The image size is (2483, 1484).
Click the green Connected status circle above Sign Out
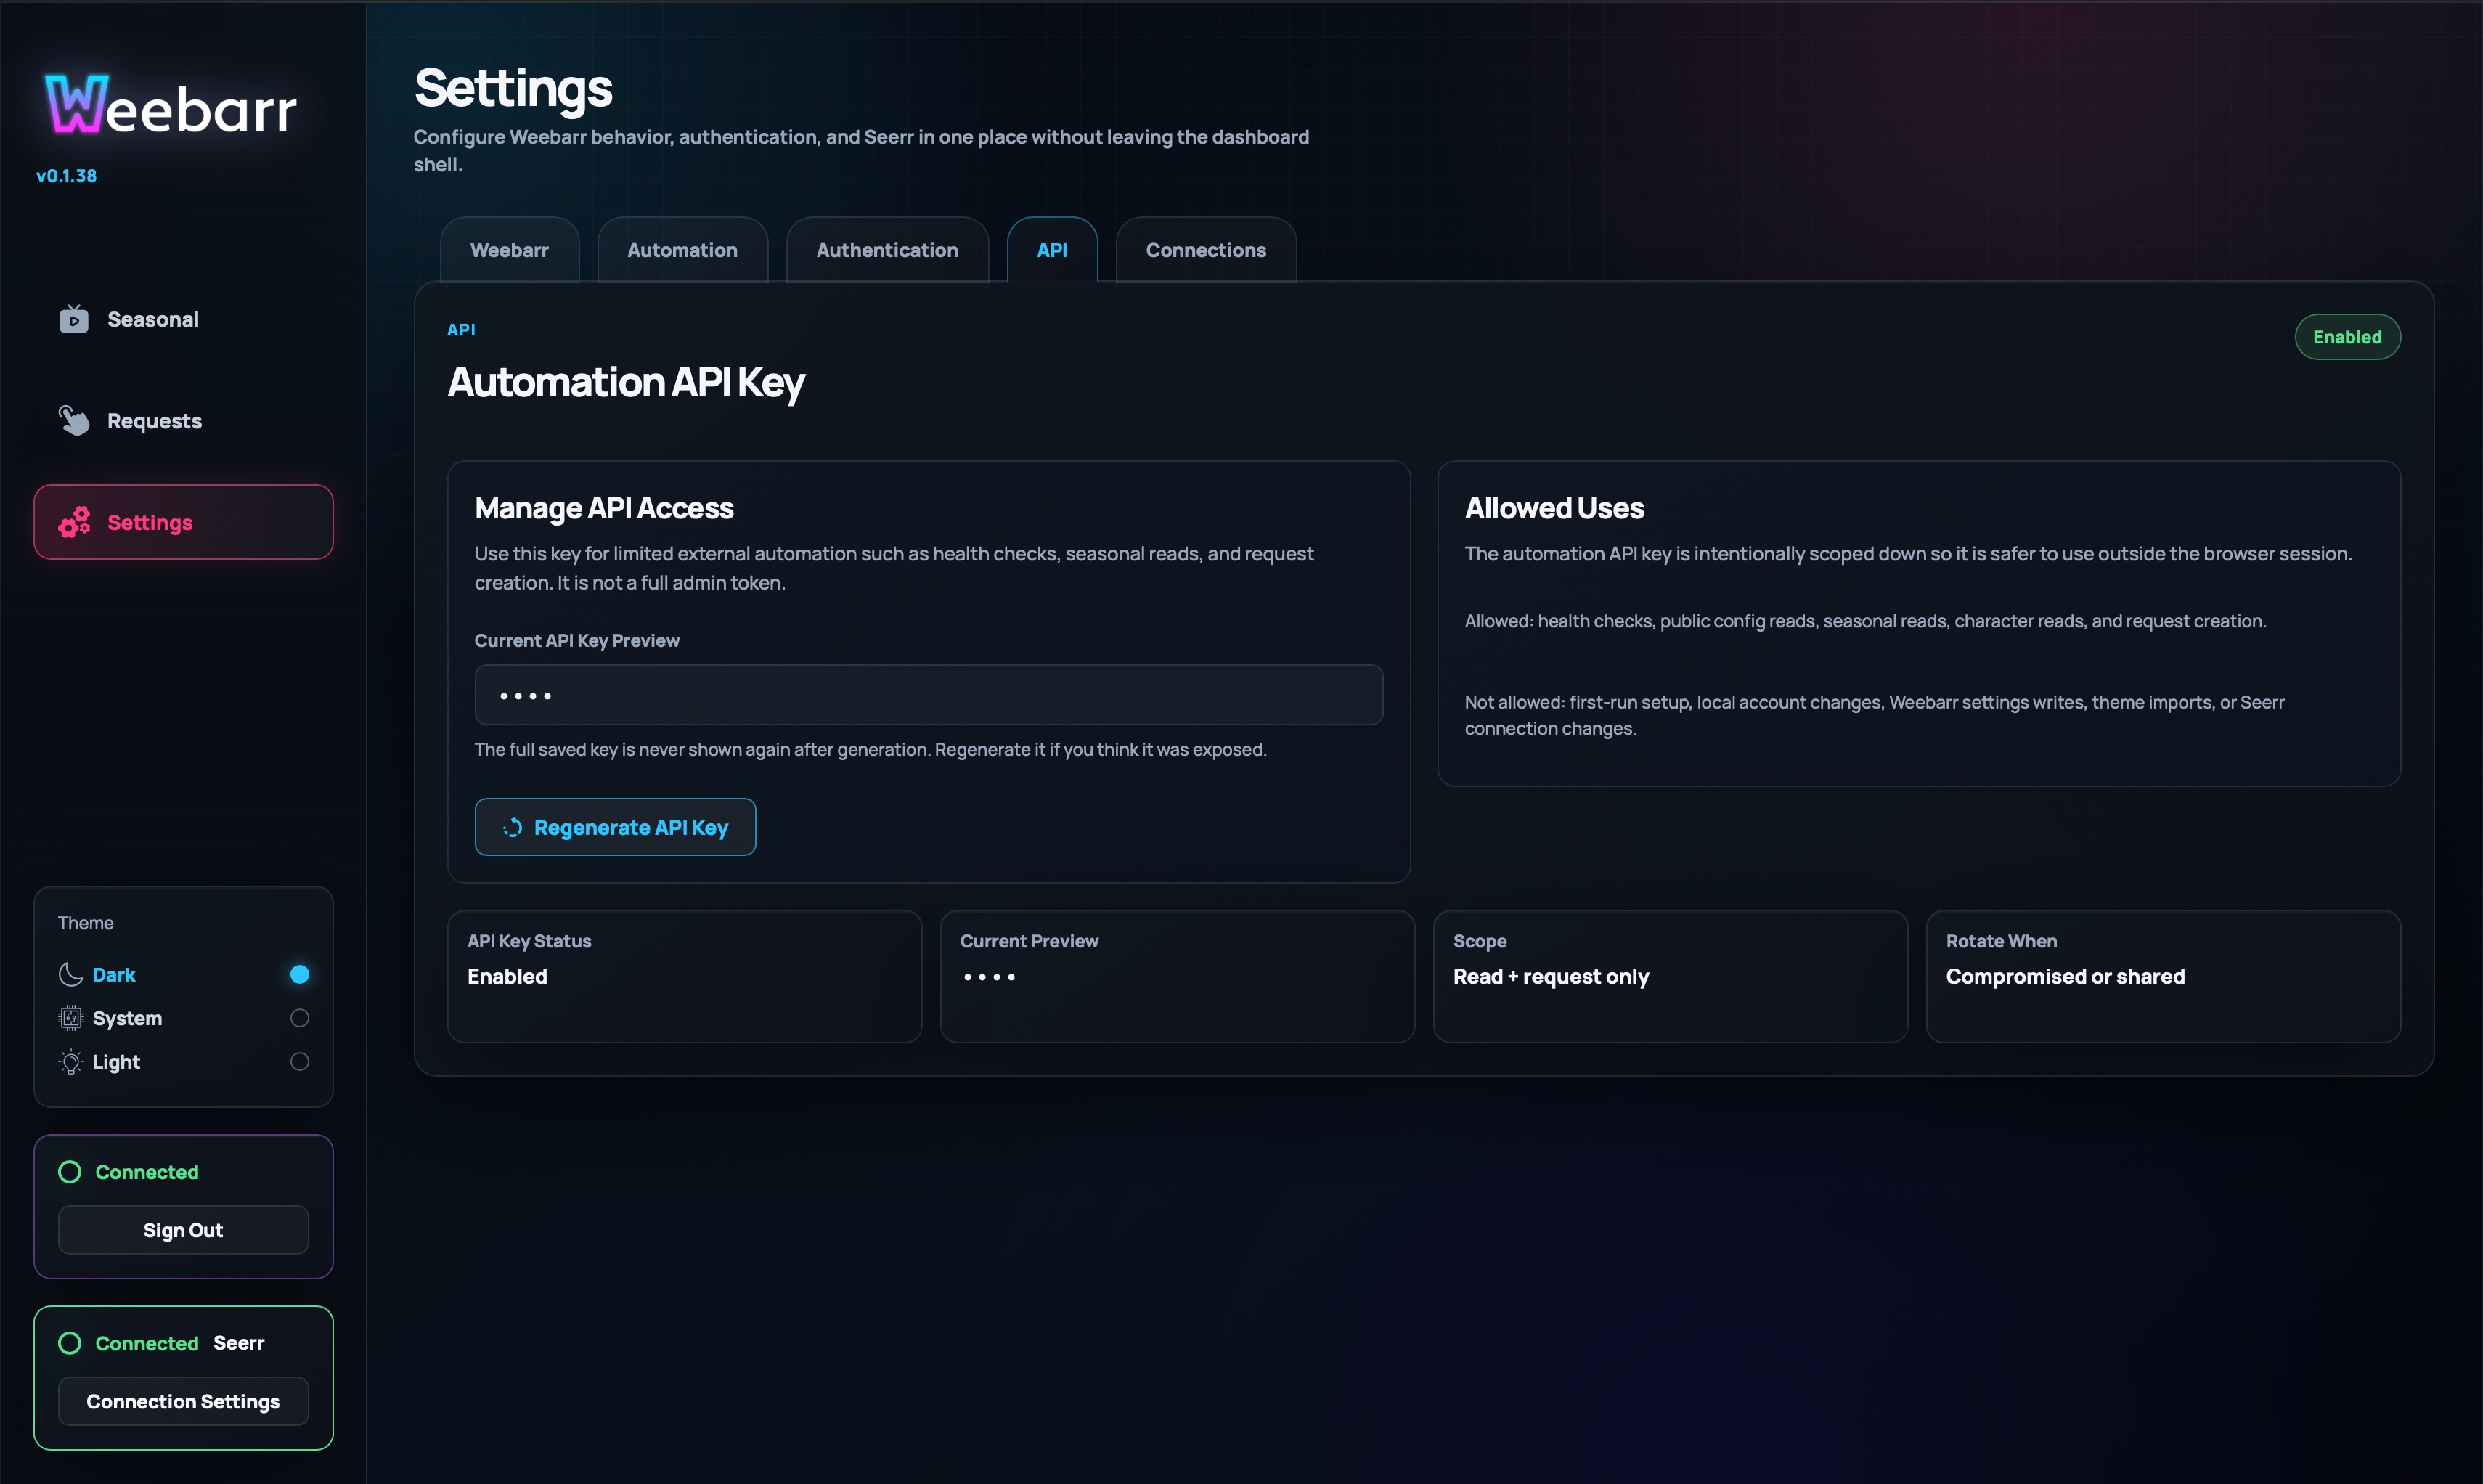pyautogui.click(x=69, y=1172)
